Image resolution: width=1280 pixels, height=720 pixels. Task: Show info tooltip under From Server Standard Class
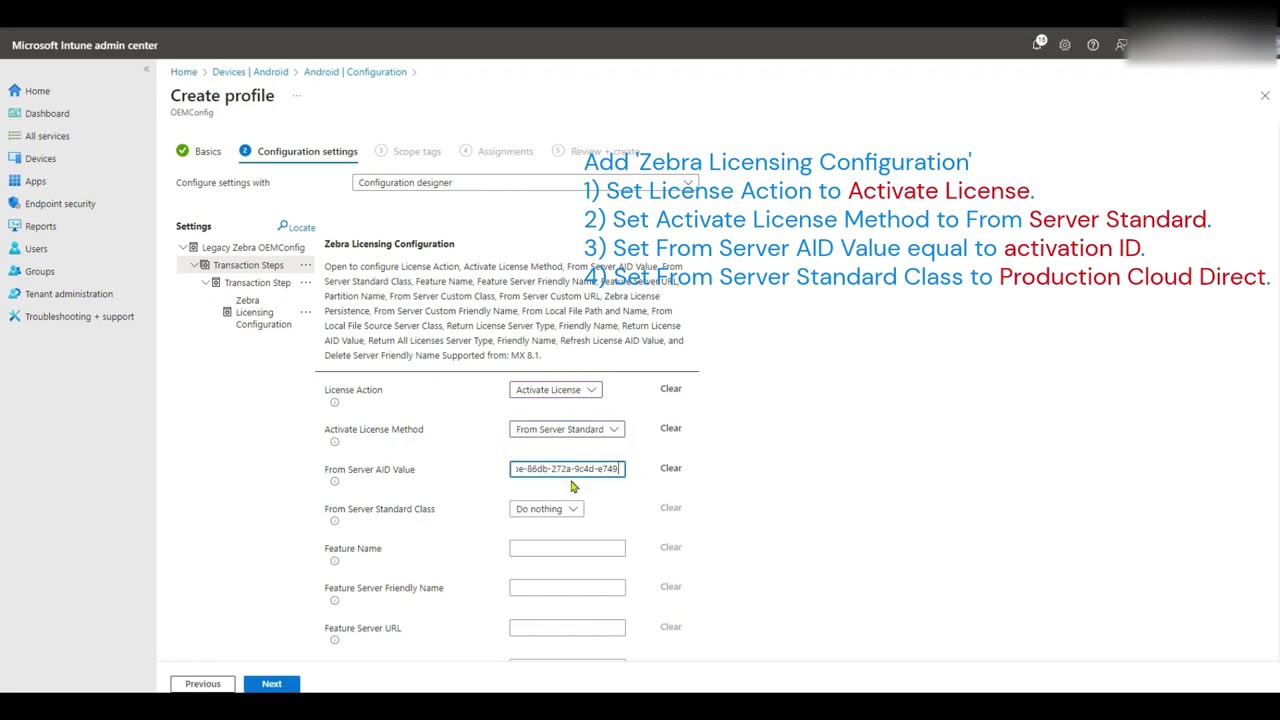335,521
